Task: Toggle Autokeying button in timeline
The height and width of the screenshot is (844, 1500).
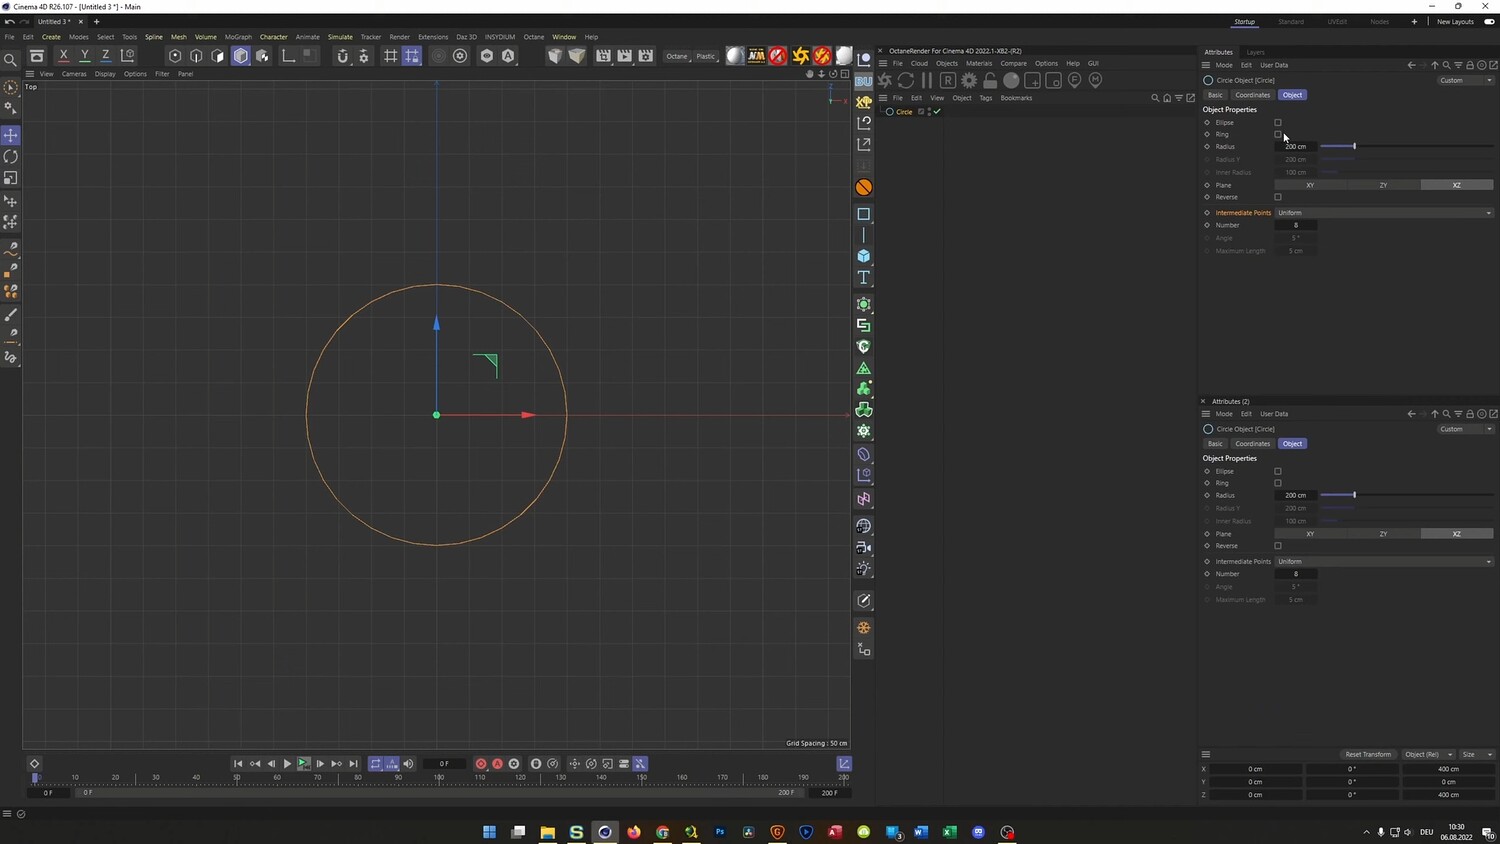Action: [497, 764]
